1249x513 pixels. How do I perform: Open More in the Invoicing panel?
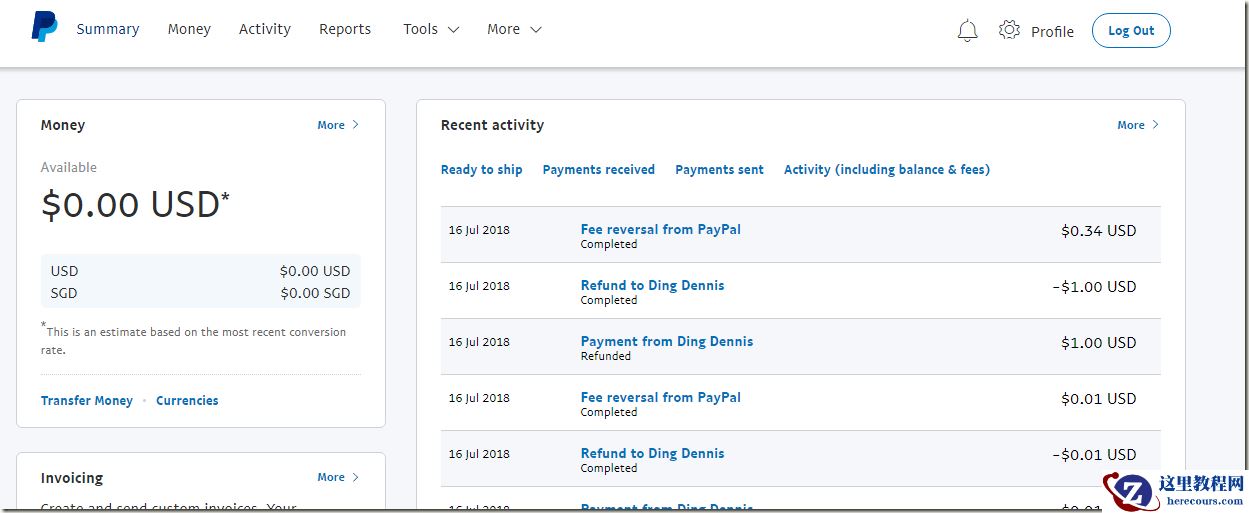[x=338, y=477]
